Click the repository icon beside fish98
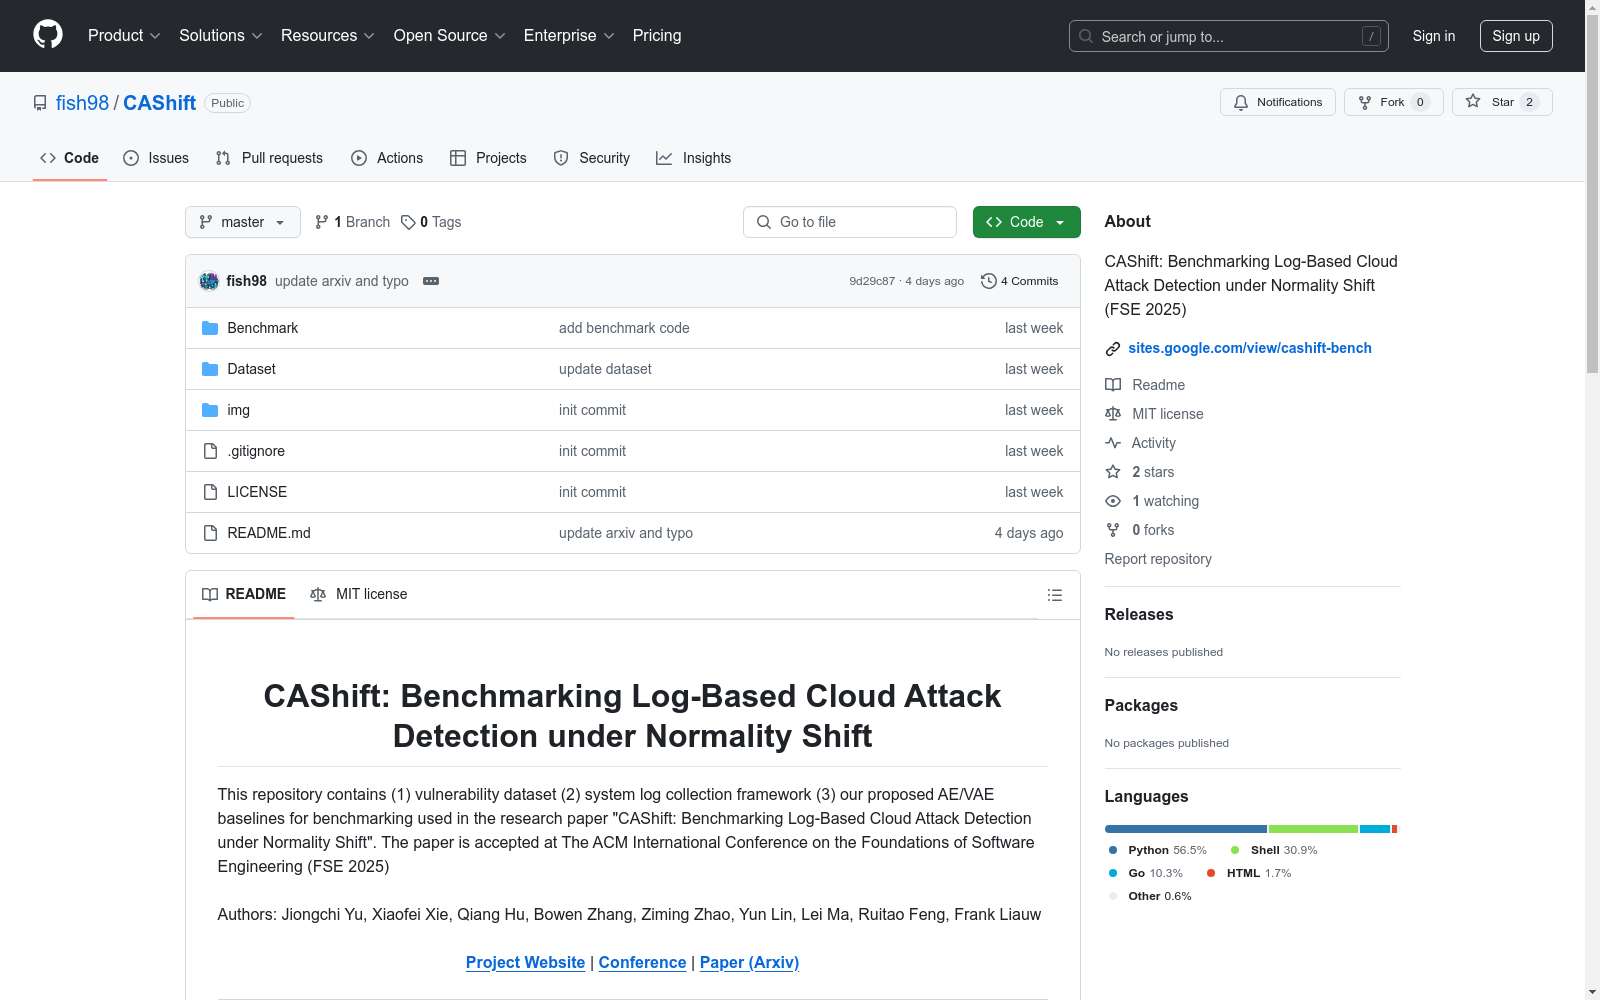1600x1000 pixels. pos(40,103)
